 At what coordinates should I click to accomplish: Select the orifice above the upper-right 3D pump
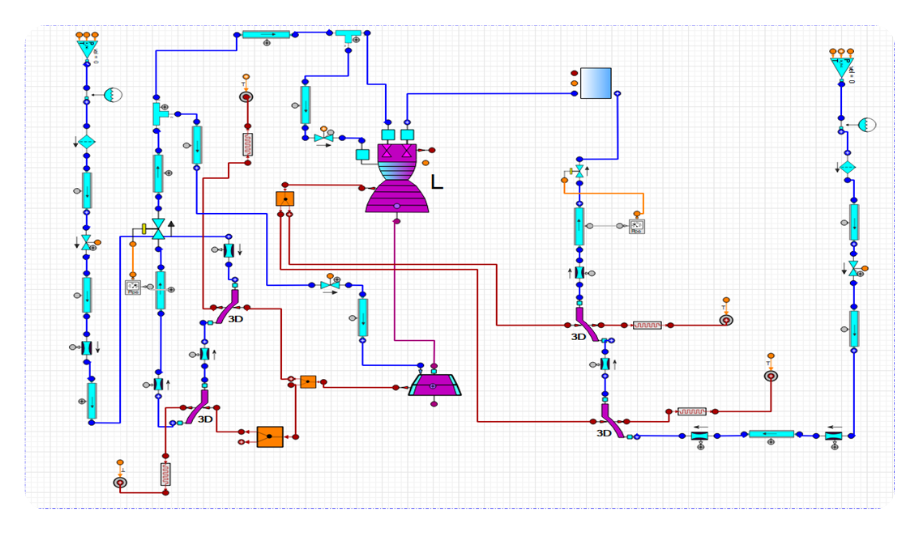[579, 273]
